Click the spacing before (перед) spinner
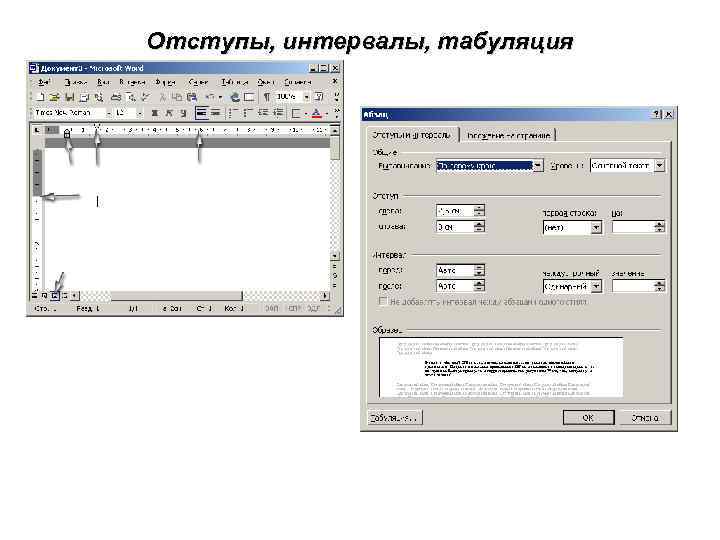The width and height of the screenshot is (720, 540). click(x=479, y=270)
